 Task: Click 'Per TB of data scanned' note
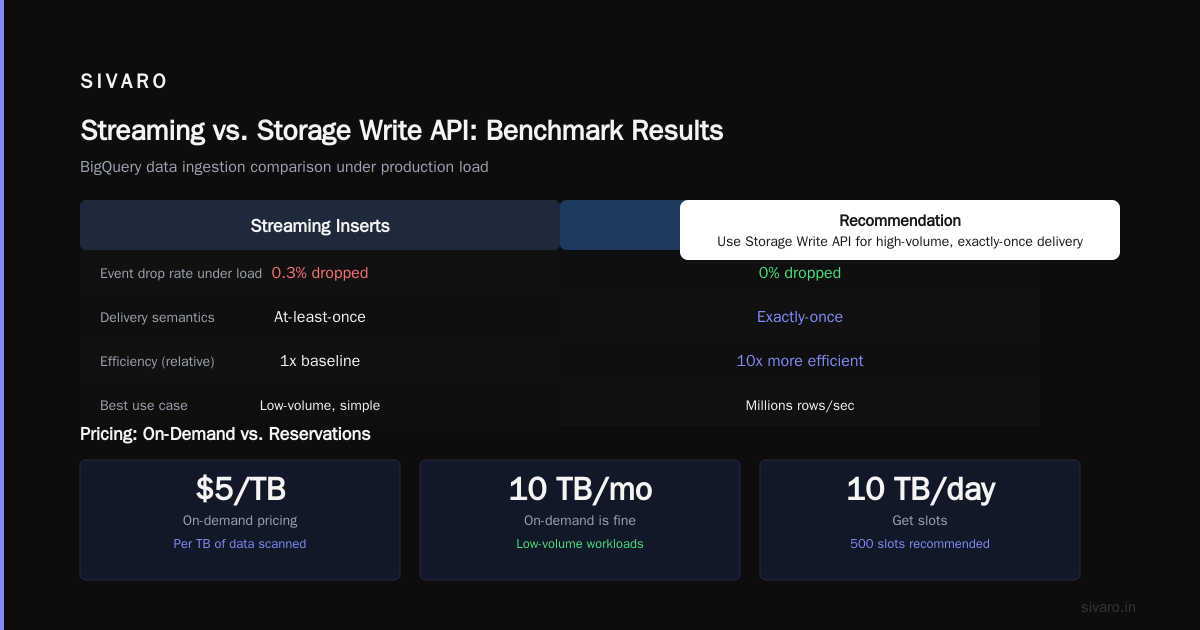[240, 544]
